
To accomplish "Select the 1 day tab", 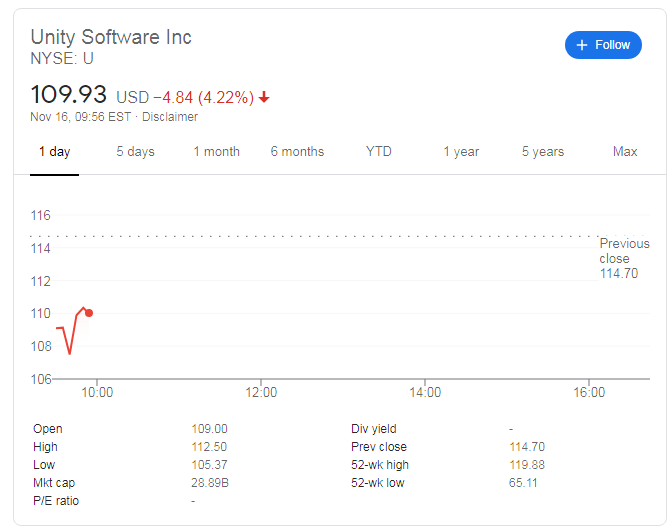I will (54, 152).
